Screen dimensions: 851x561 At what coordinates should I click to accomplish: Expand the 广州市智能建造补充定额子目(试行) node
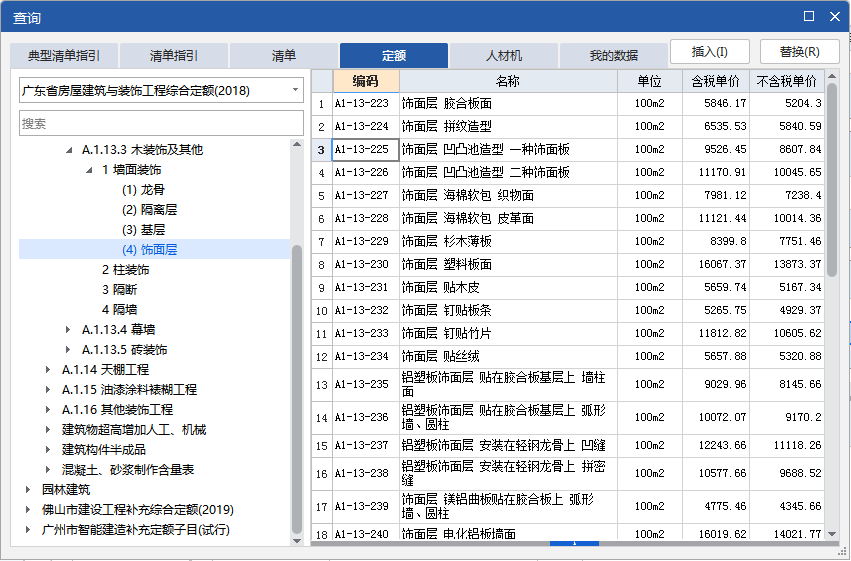[28, 530]
